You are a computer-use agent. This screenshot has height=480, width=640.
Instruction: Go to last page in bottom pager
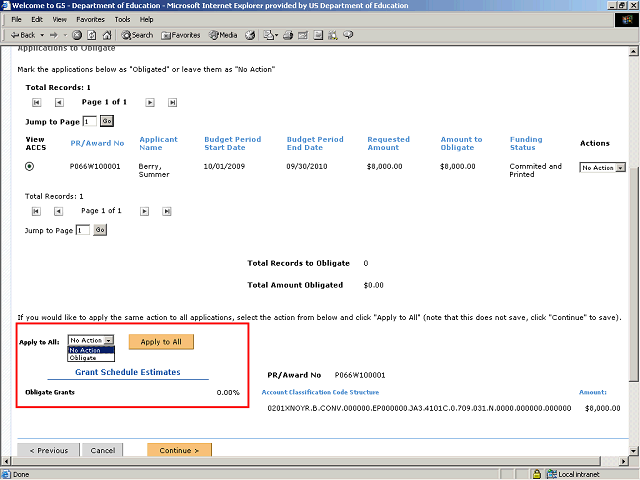click(167, 211)
